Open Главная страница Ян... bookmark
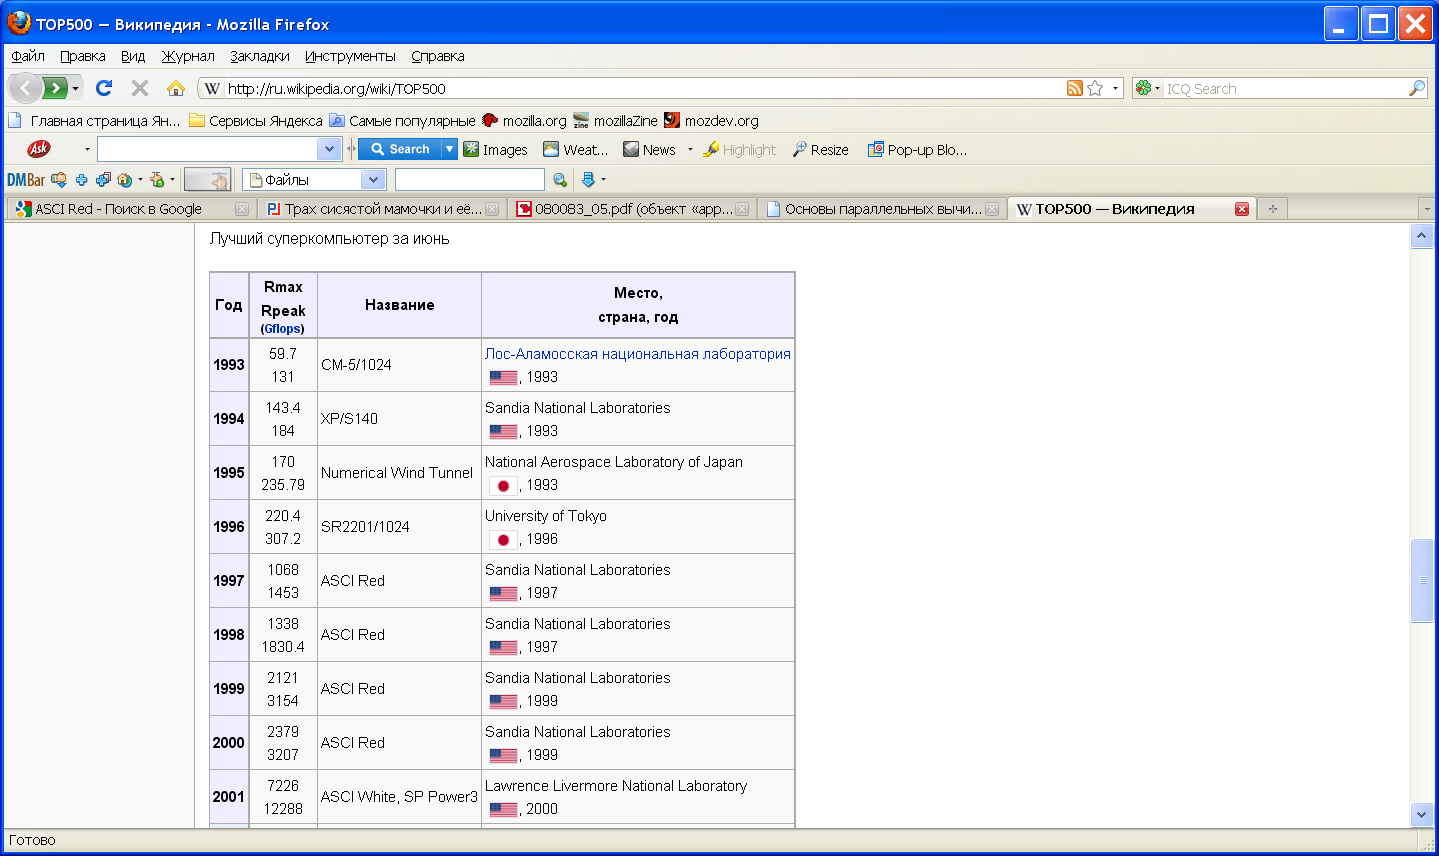The width and height of the screenshot is (1439, 856). pos(95,121)
